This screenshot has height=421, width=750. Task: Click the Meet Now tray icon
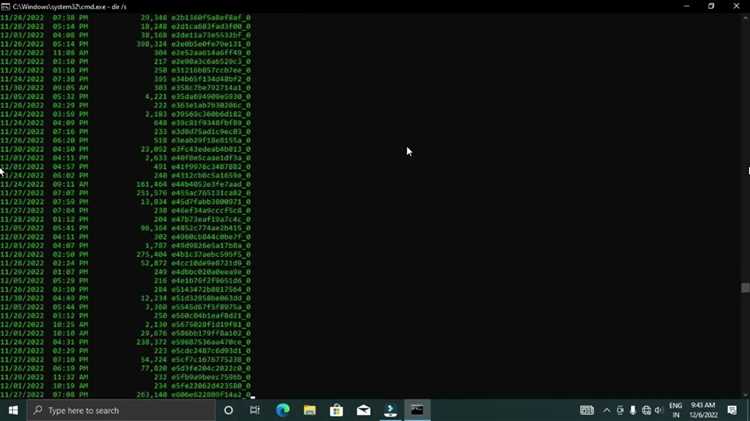click(x=620, y=410)
